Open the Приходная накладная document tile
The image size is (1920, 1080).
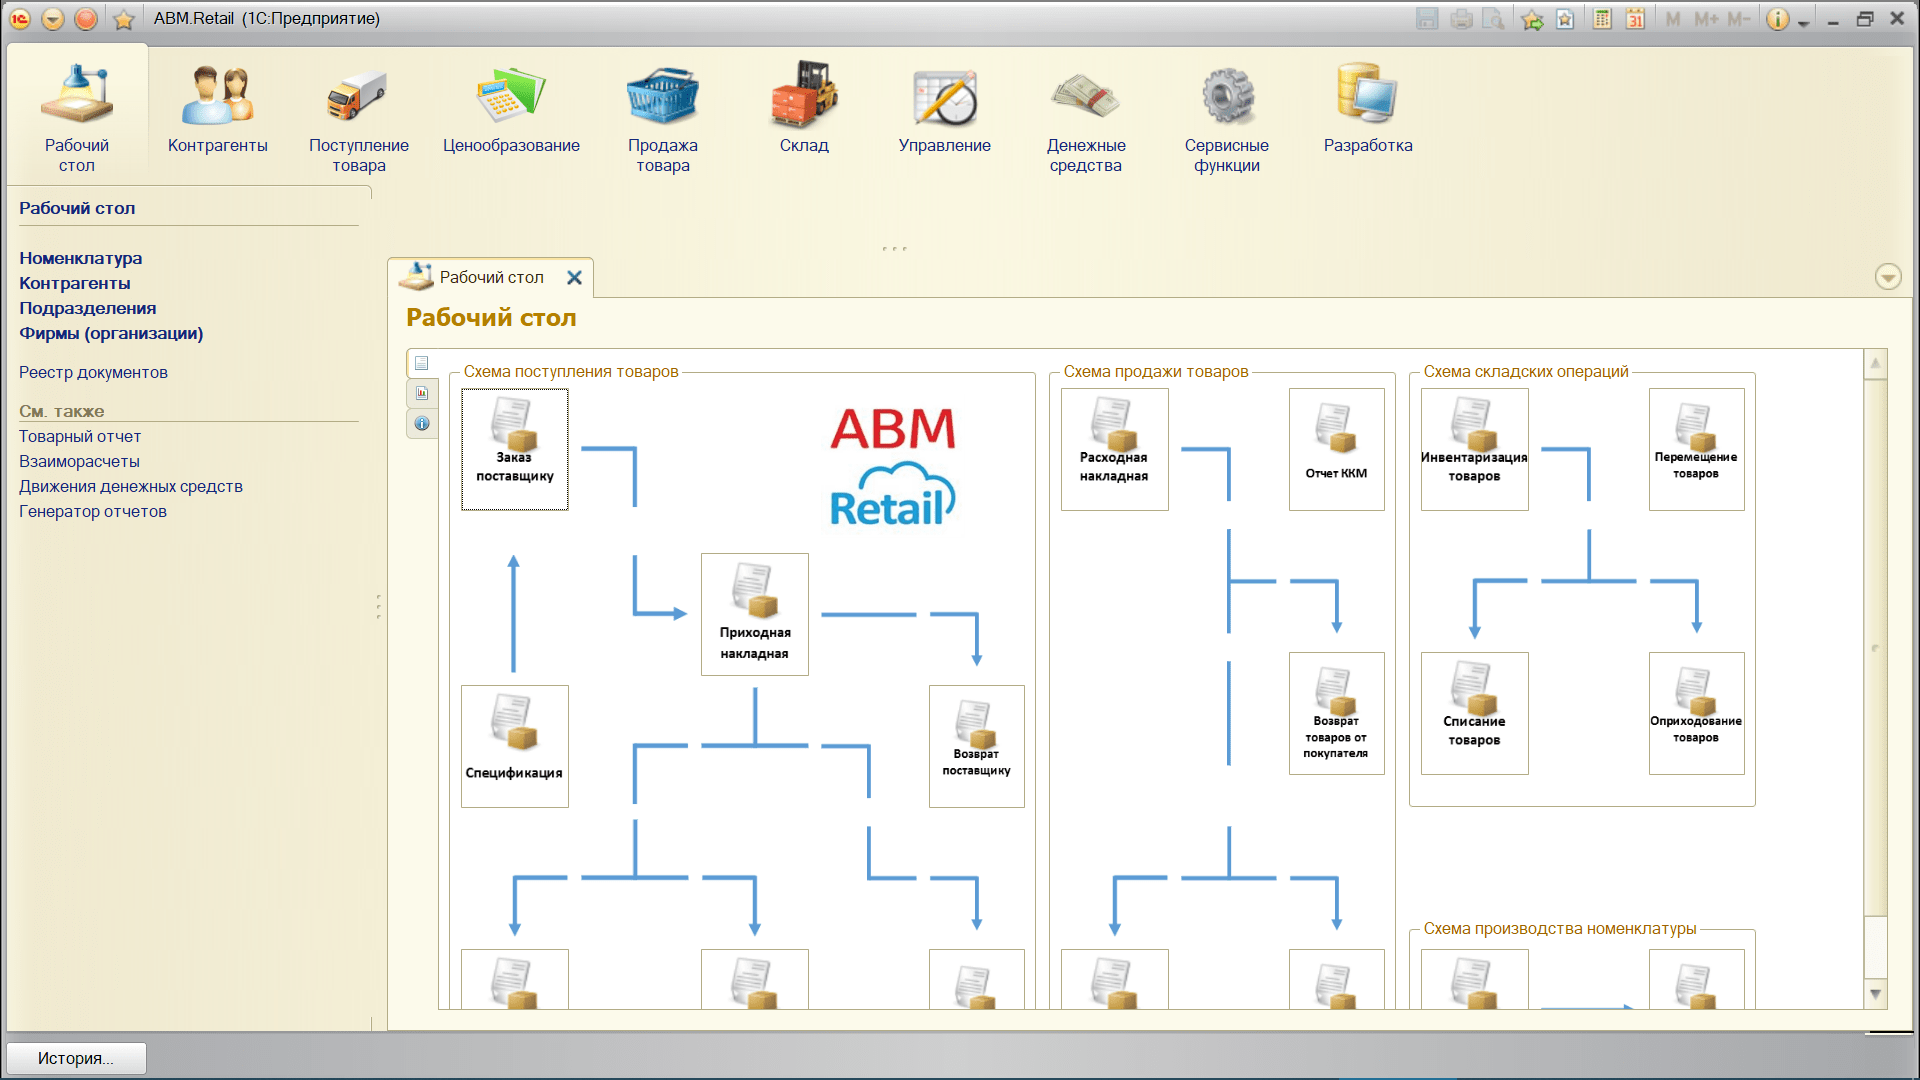755,614
